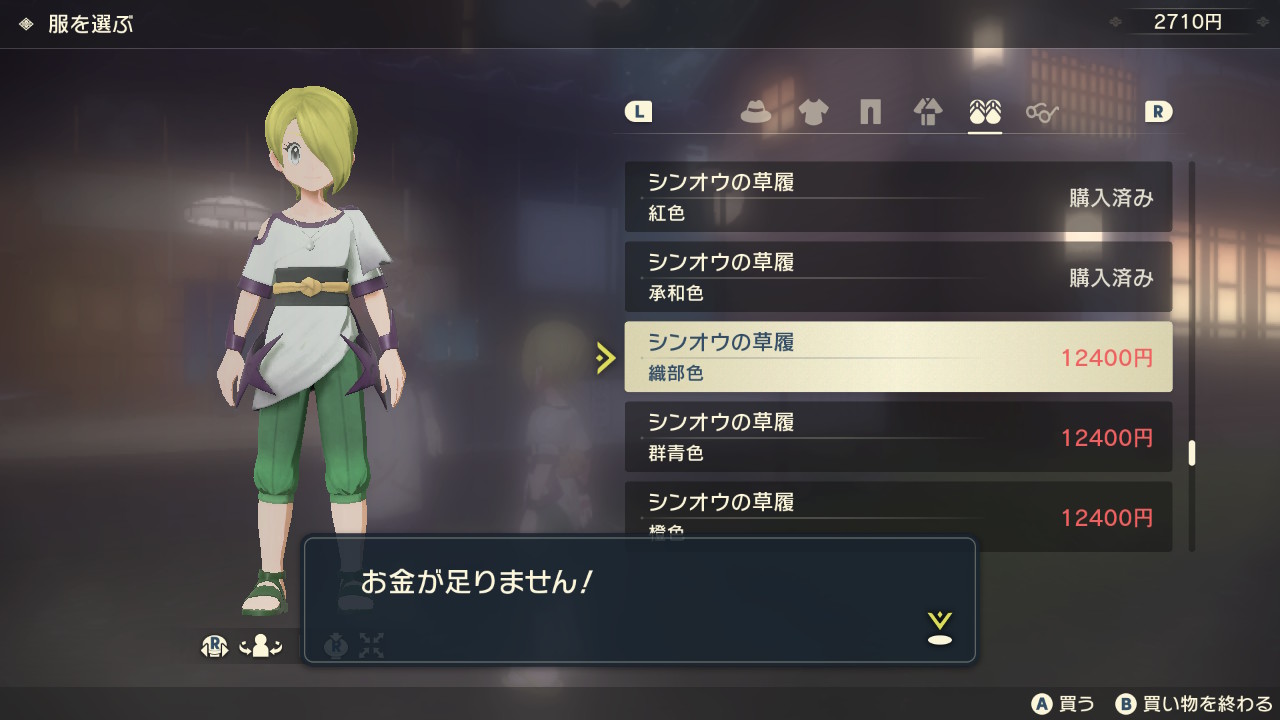
Task: Select the hat category icon
Action: coord(756,112)
